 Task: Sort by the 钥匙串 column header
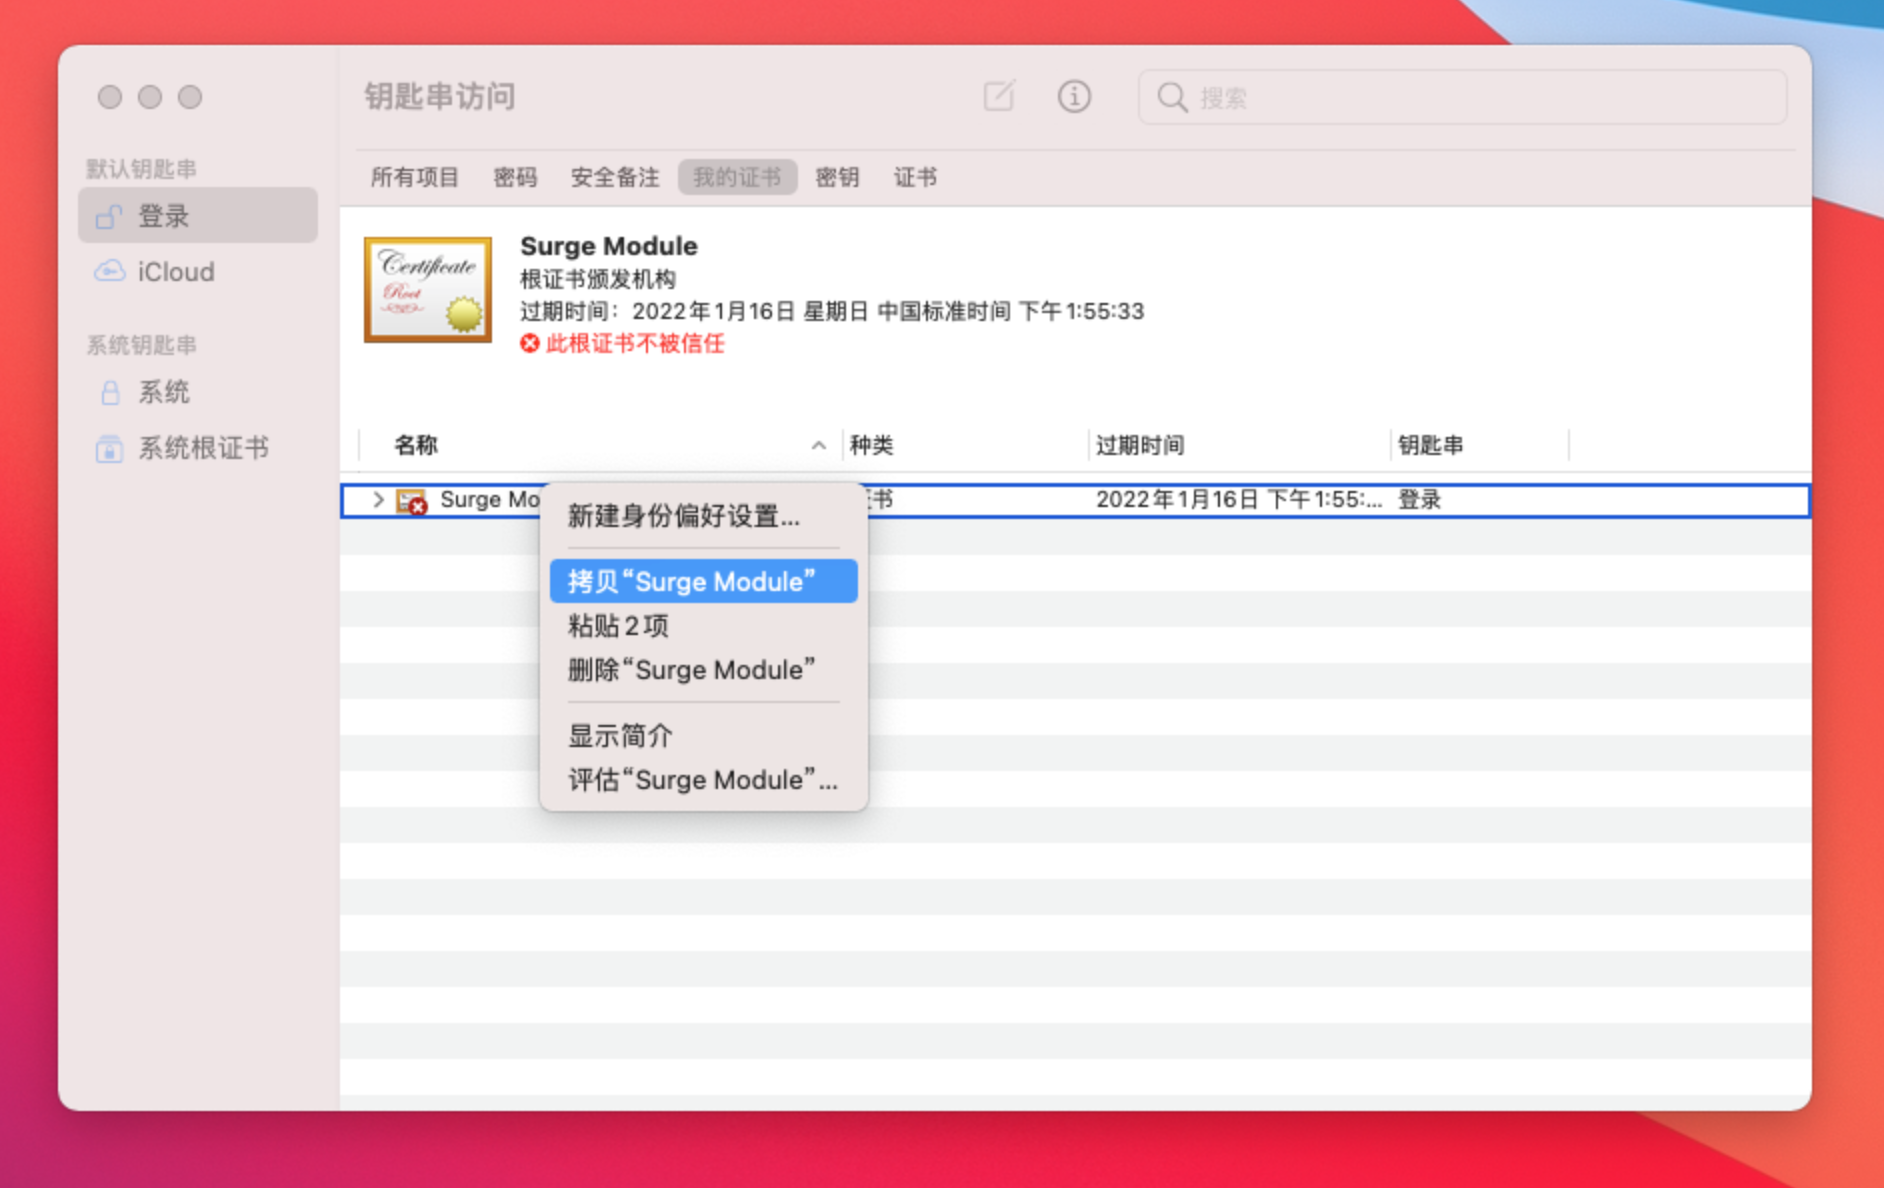point(1480,445)
